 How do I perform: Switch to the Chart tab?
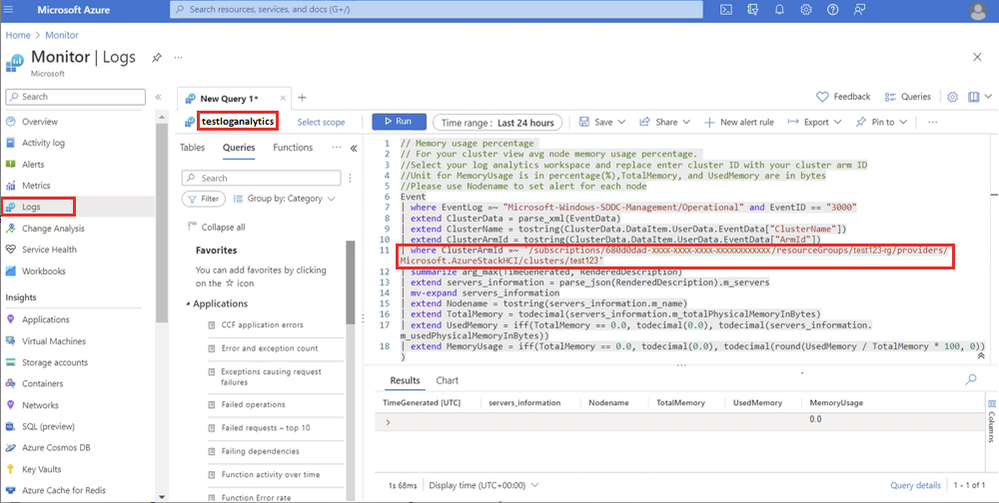[447, 380]
